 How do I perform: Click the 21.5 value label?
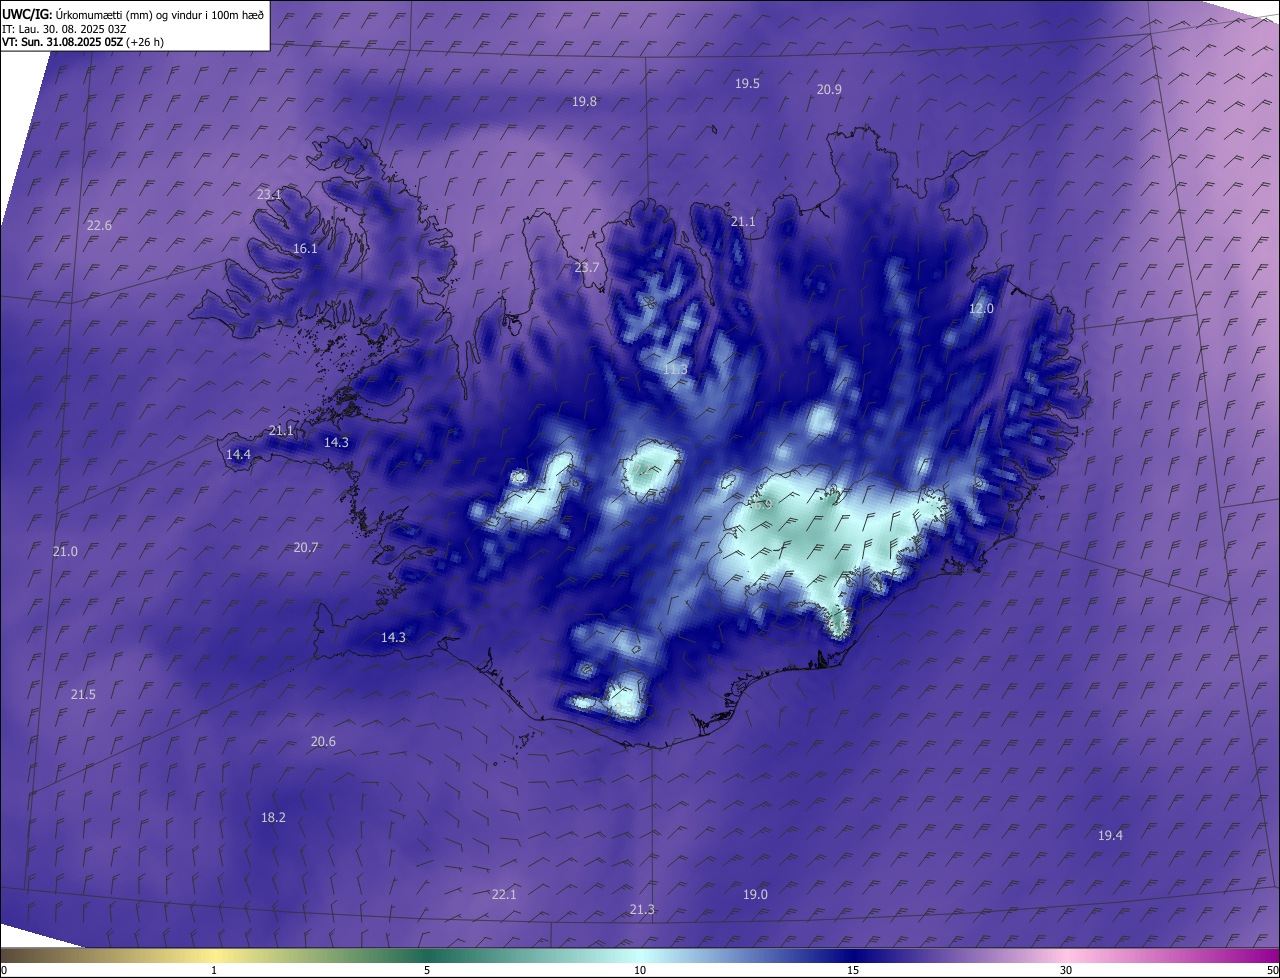(83, 695)
